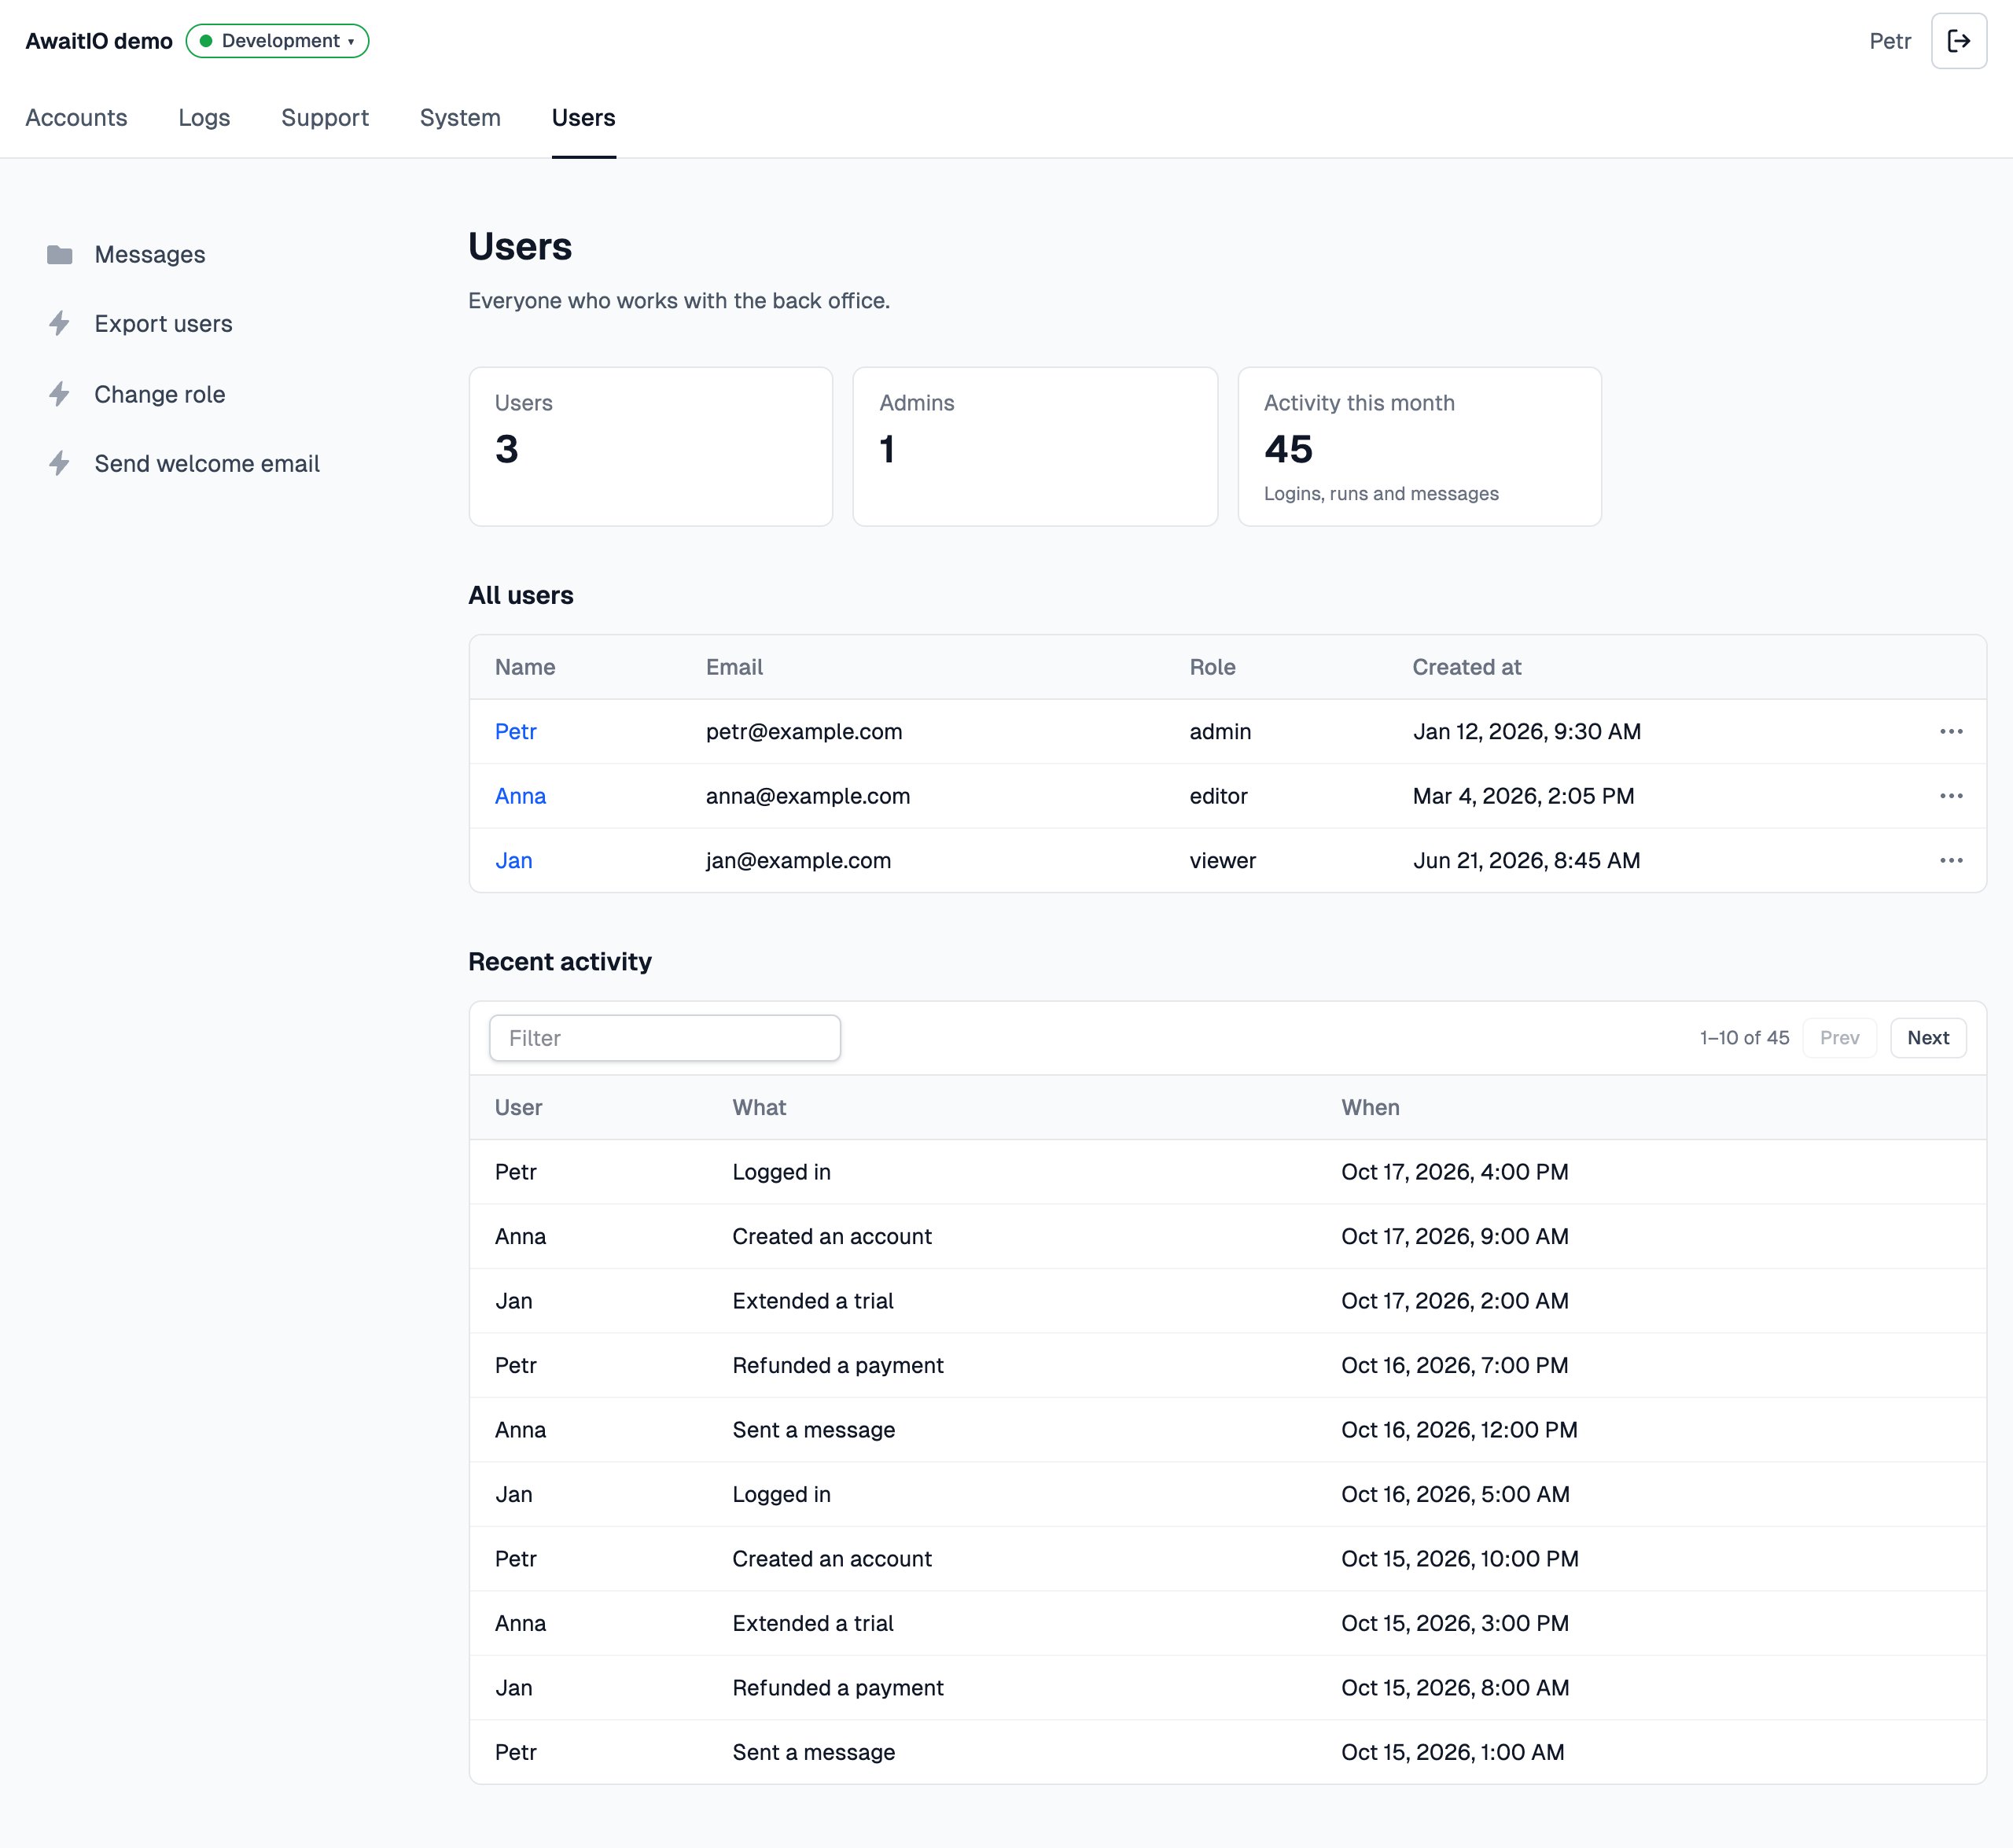
Task: Open Petr's user profile link
Action: click(516, 732)
